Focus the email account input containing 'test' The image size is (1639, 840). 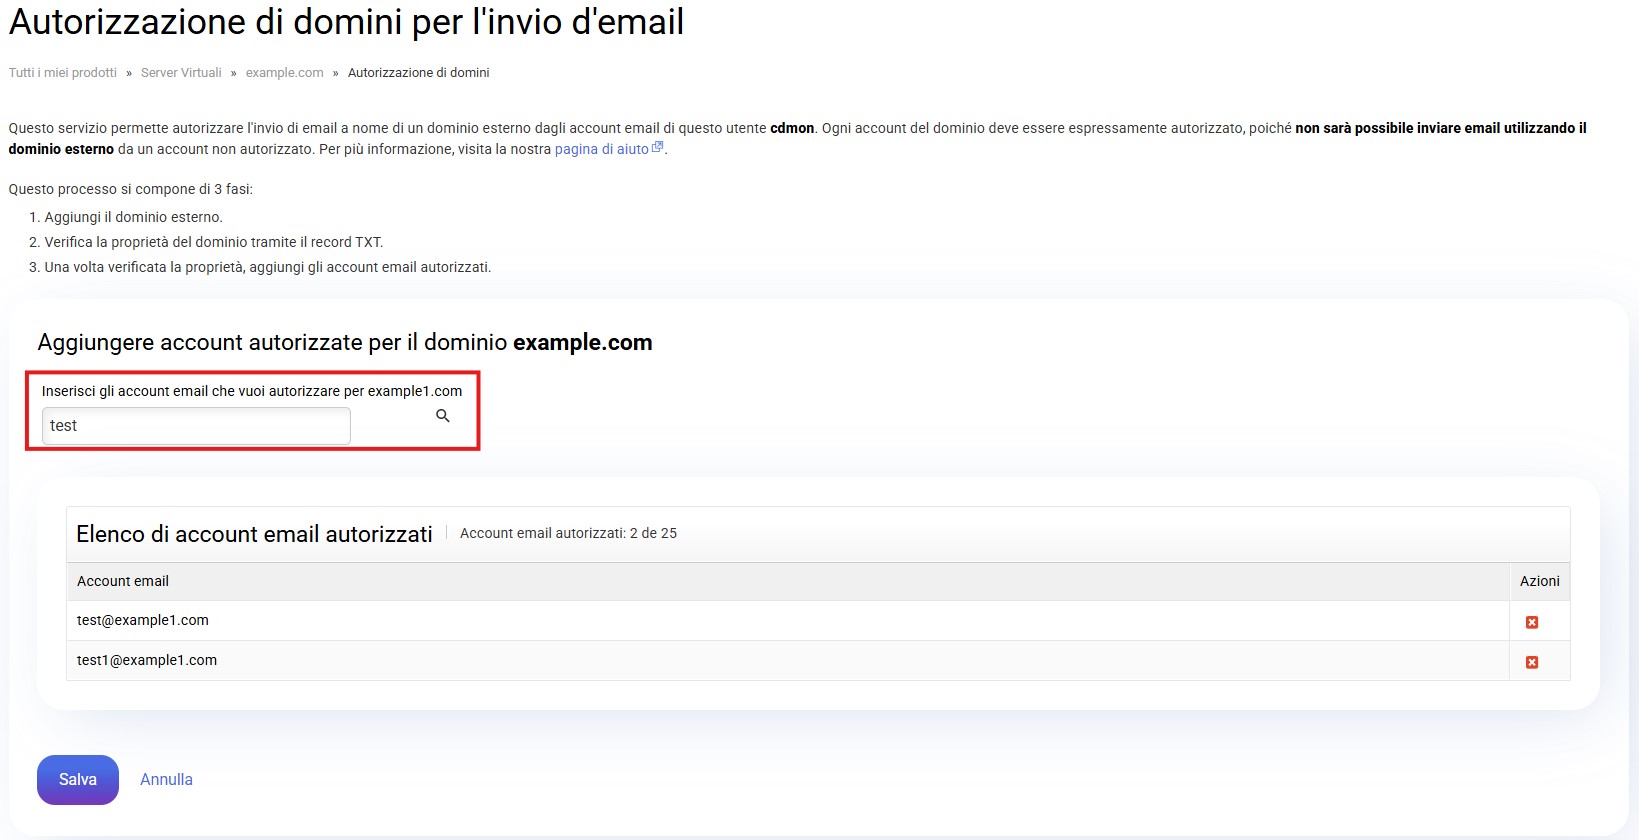pos(196,426)
